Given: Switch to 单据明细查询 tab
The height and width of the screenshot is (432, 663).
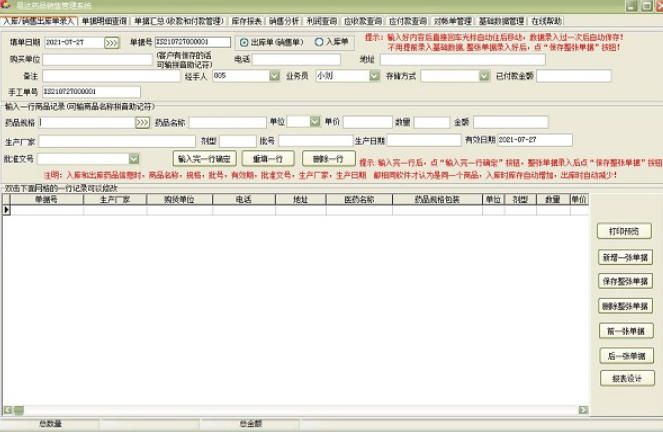Looking at the screenshot, I should [x=104, y=21].
